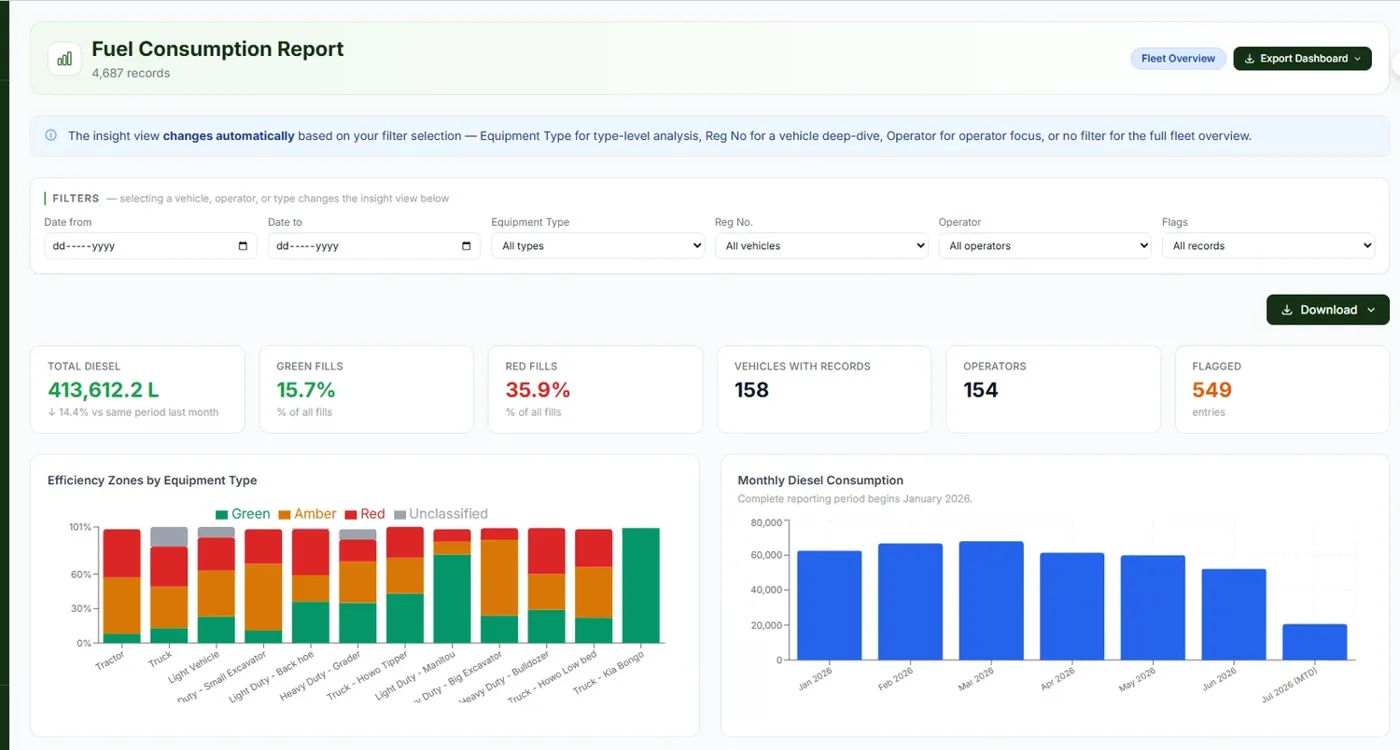Open the Equipment Type dropdown
The height and width of the screenshot is (750, 1400).
(598, 246)
